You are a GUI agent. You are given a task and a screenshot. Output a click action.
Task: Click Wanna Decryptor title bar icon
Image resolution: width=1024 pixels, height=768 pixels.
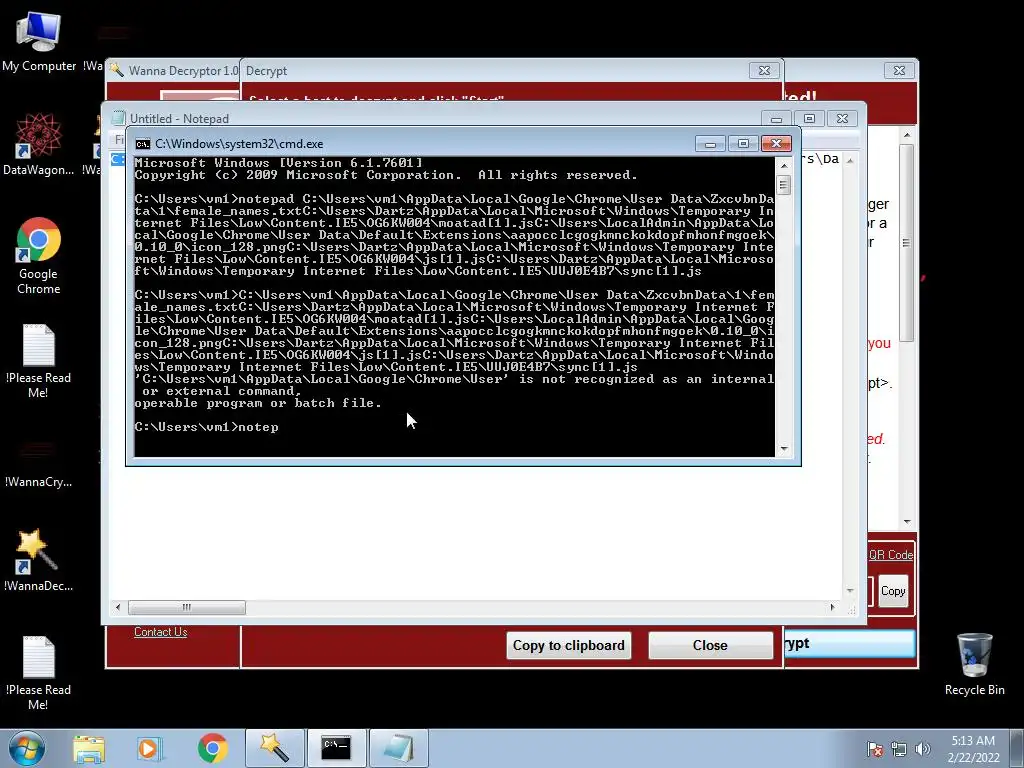click(118, 70)
